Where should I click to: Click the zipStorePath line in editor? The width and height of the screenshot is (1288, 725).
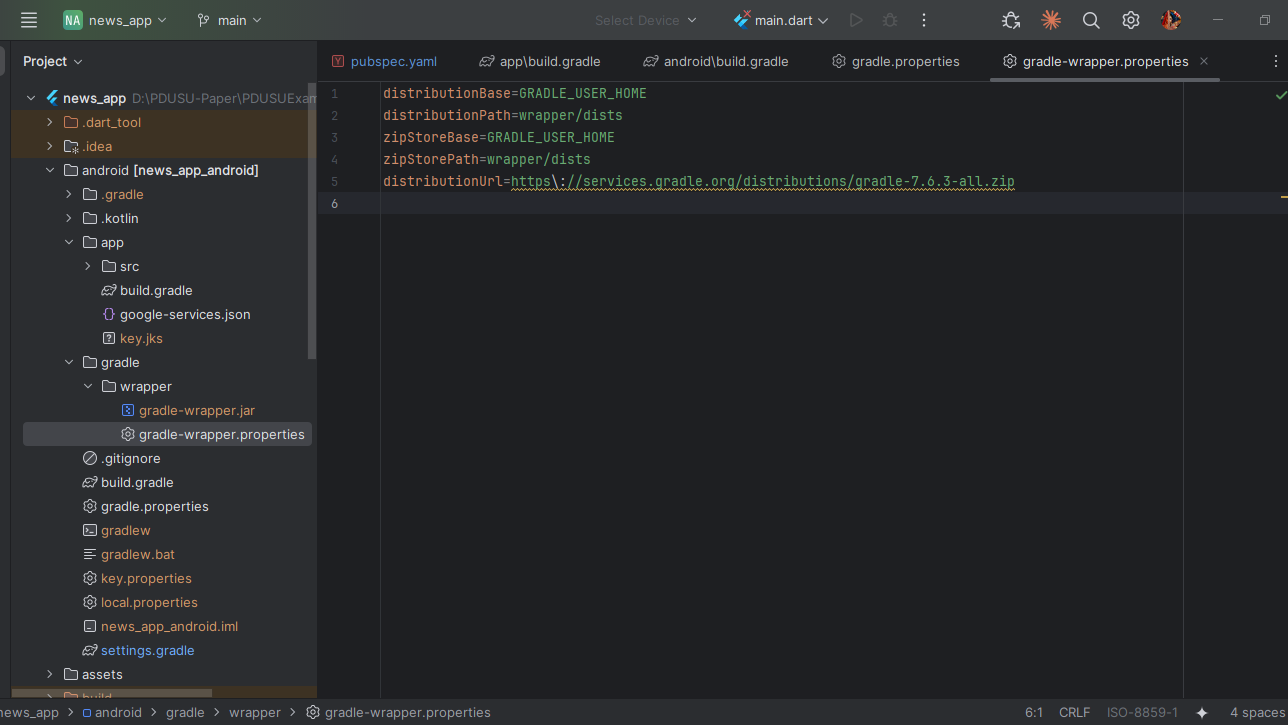tap(487, 159)
